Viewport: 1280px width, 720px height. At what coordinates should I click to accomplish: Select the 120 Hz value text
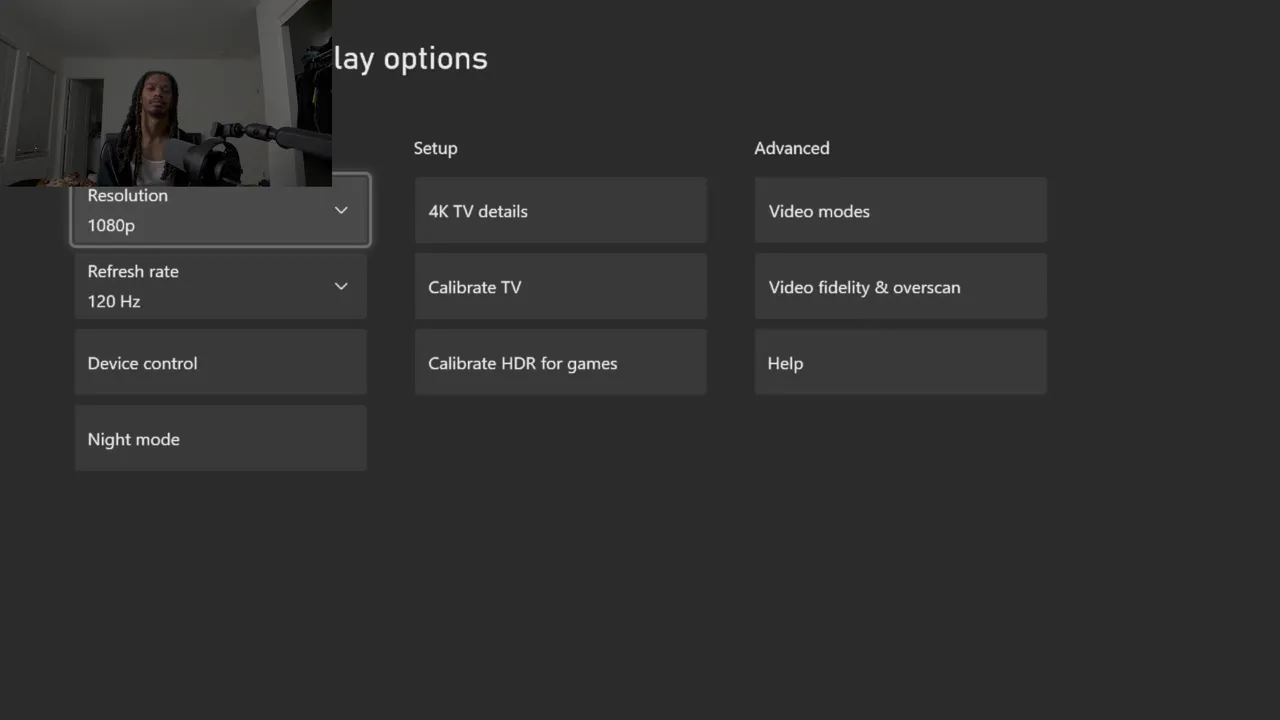click(x=114, y=301)
